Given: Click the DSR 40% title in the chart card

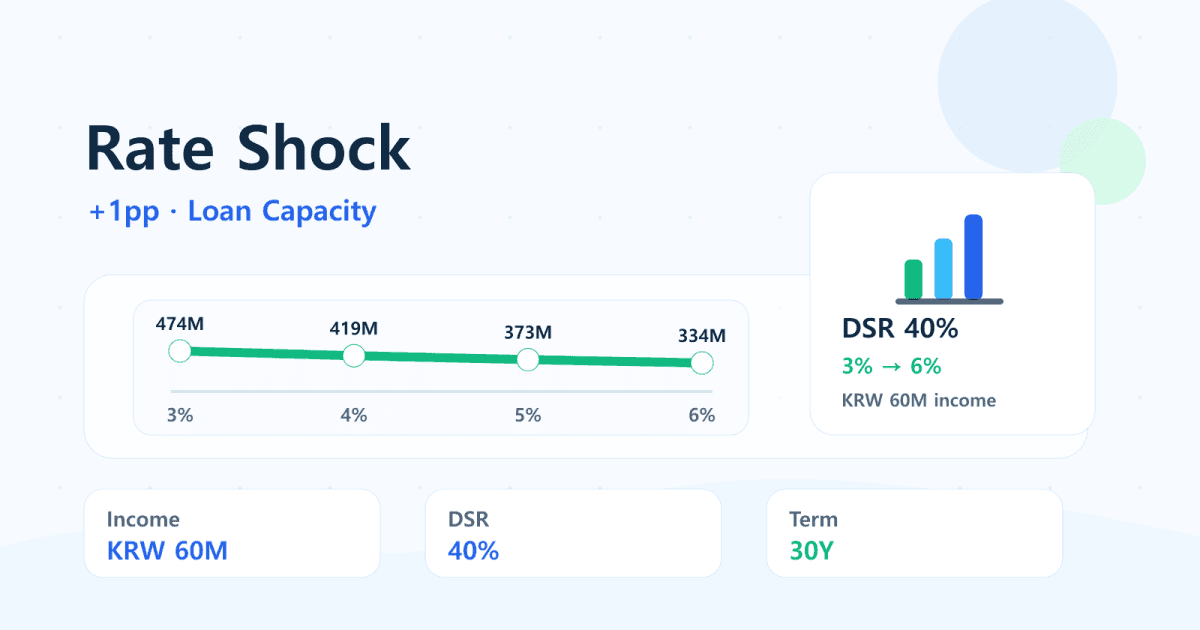Looking at the screenshot, I should [900, 328].
